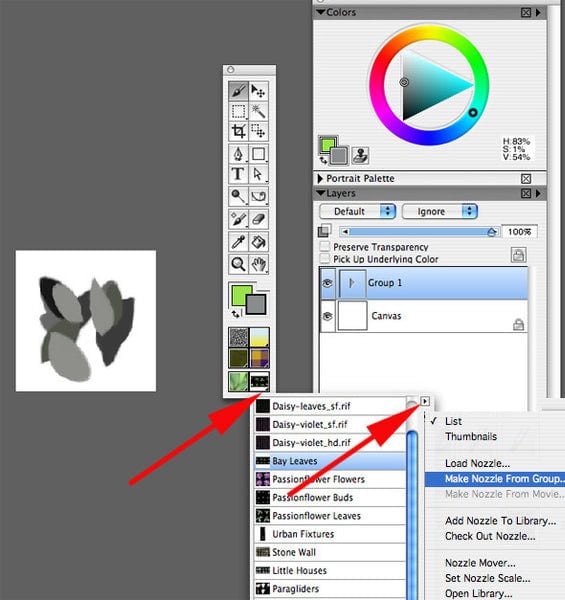Screen dimensions: 565x600
Task: Choose Load Nozzle from the menu
Action: click(477, 463)
